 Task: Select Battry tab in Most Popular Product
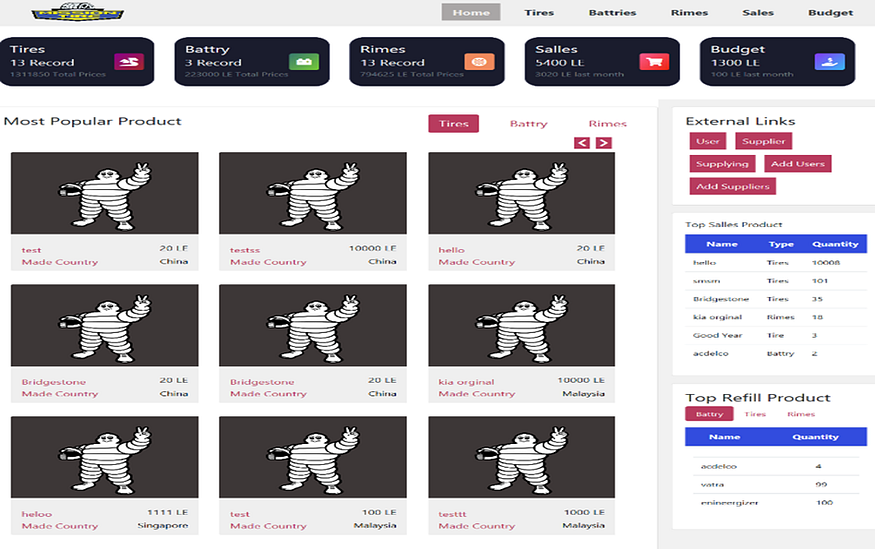click(528, 123)
